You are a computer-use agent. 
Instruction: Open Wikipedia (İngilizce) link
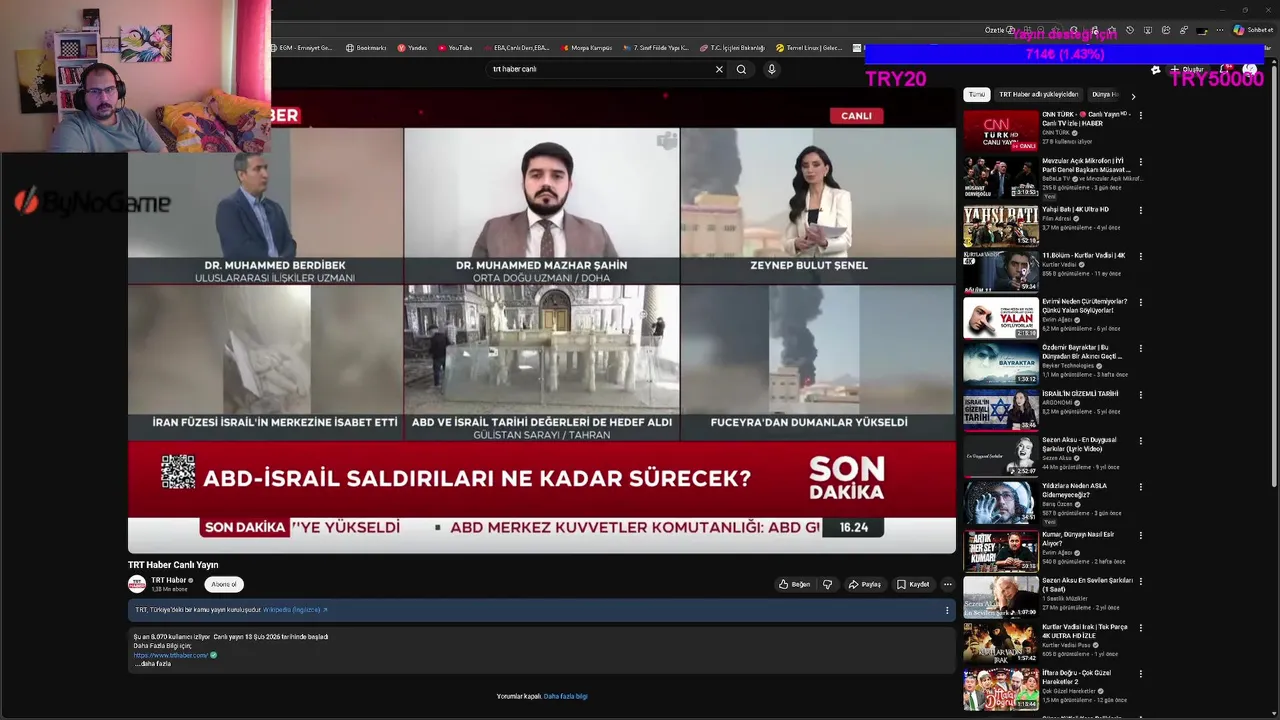click(x=295, y=610)
